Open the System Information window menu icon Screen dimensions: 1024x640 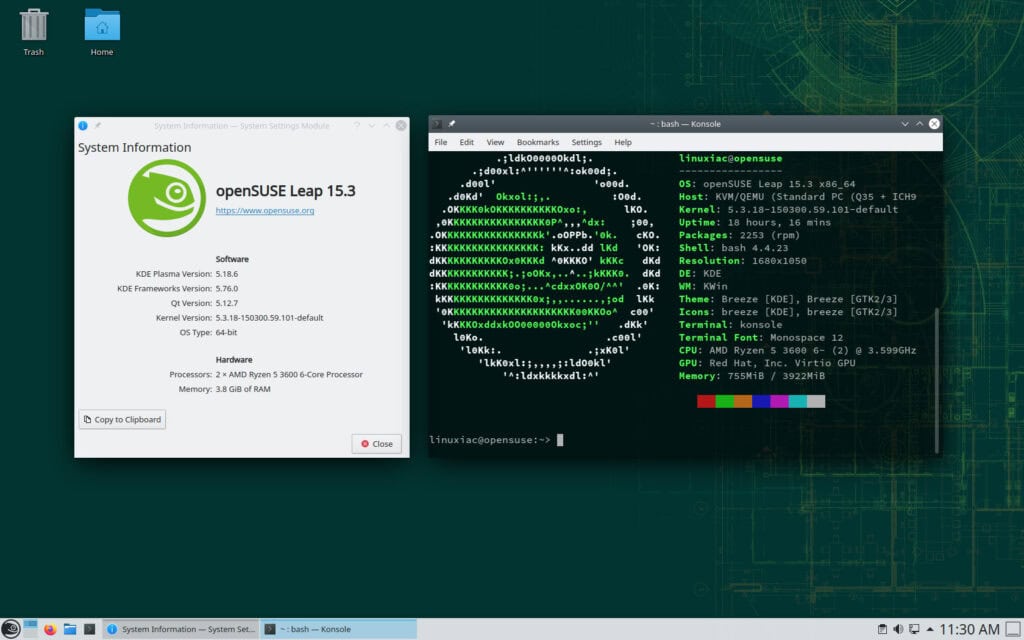(x=83, y=126)
